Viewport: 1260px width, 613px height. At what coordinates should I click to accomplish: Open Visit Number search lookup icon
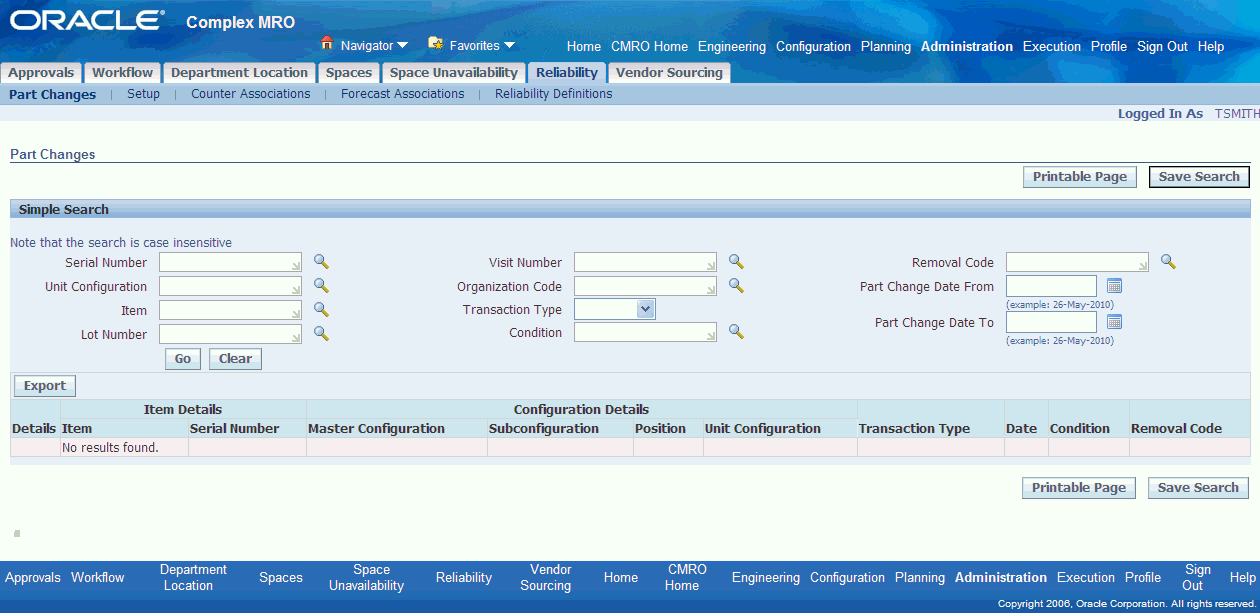(x=736, y=262)
